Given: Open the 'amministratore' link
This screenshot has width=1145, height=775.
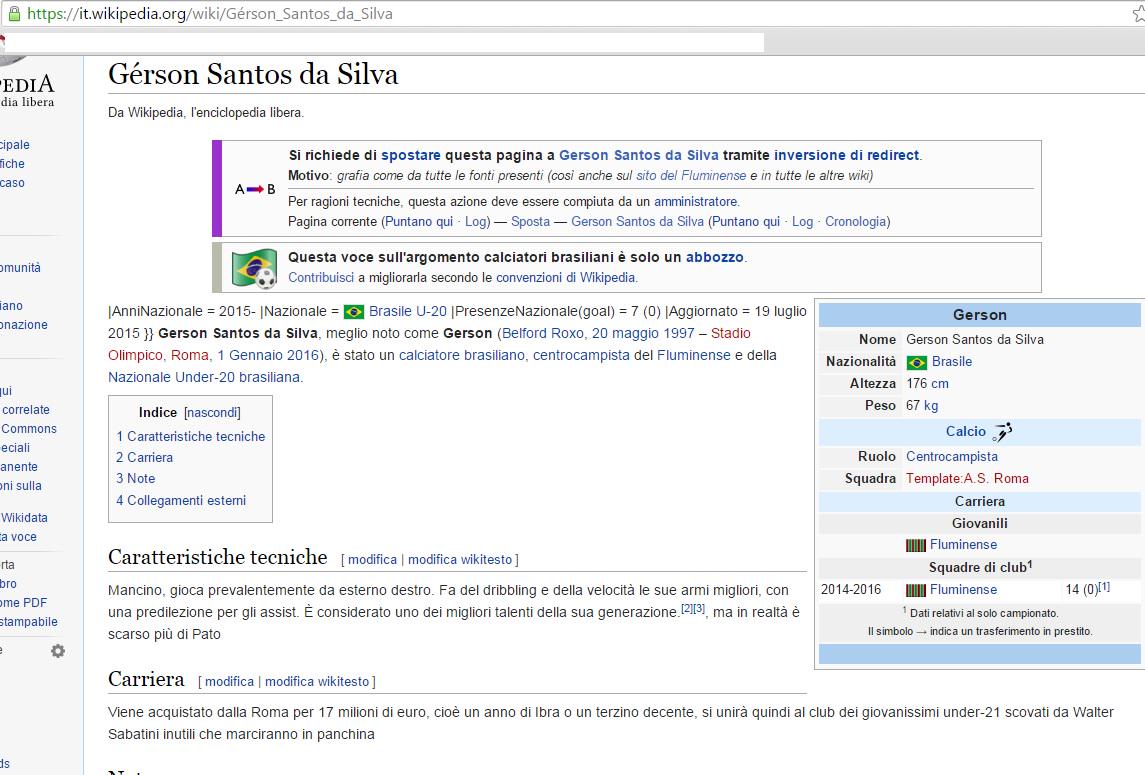Looking at the screenshot, I should pos(696,202).
